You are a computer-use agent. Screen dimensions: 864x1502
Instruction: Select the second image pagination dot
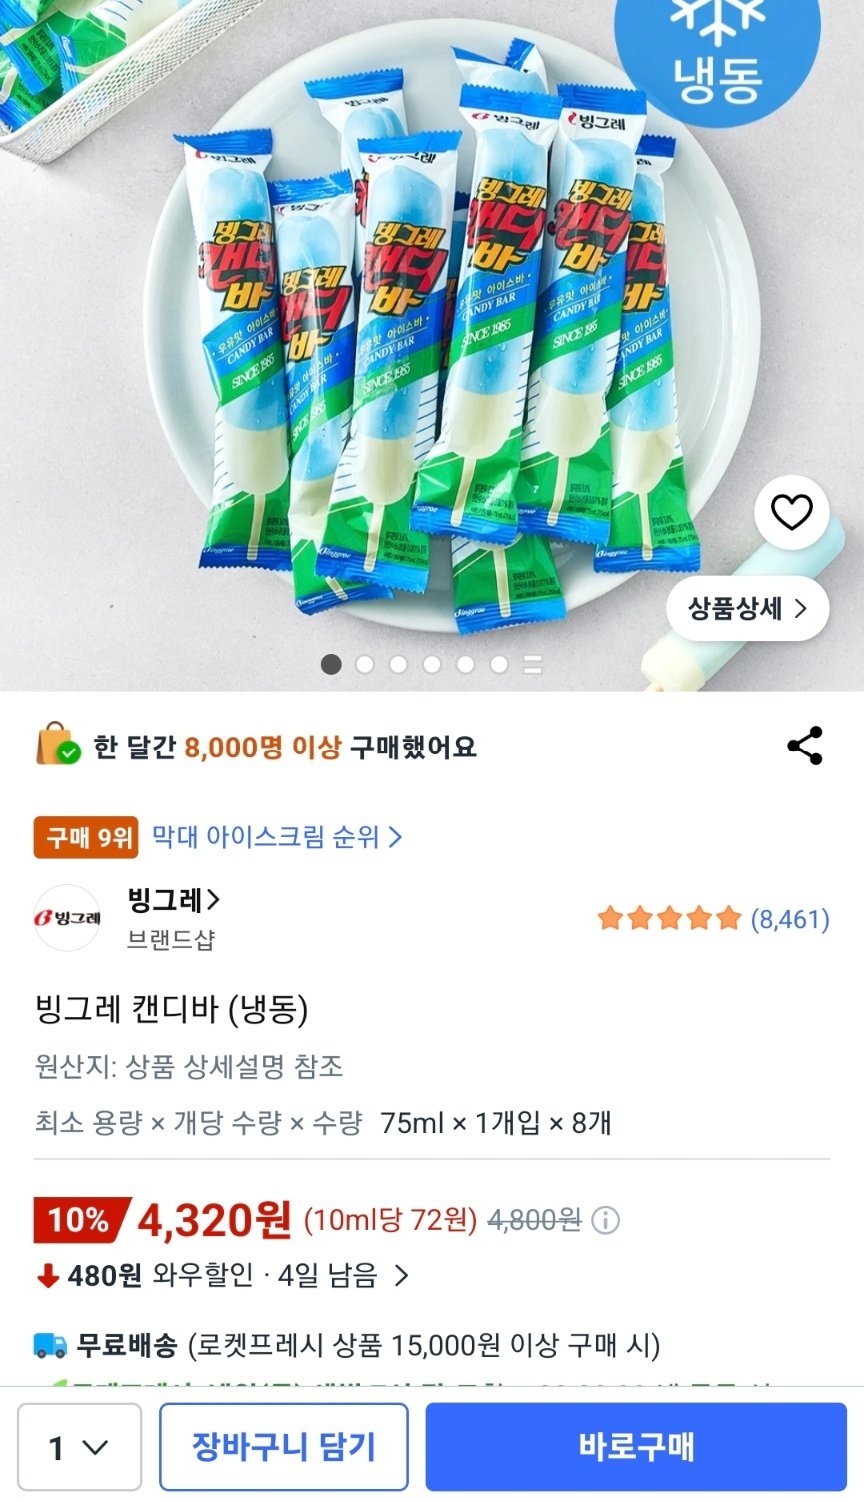(x=365, y=664)
